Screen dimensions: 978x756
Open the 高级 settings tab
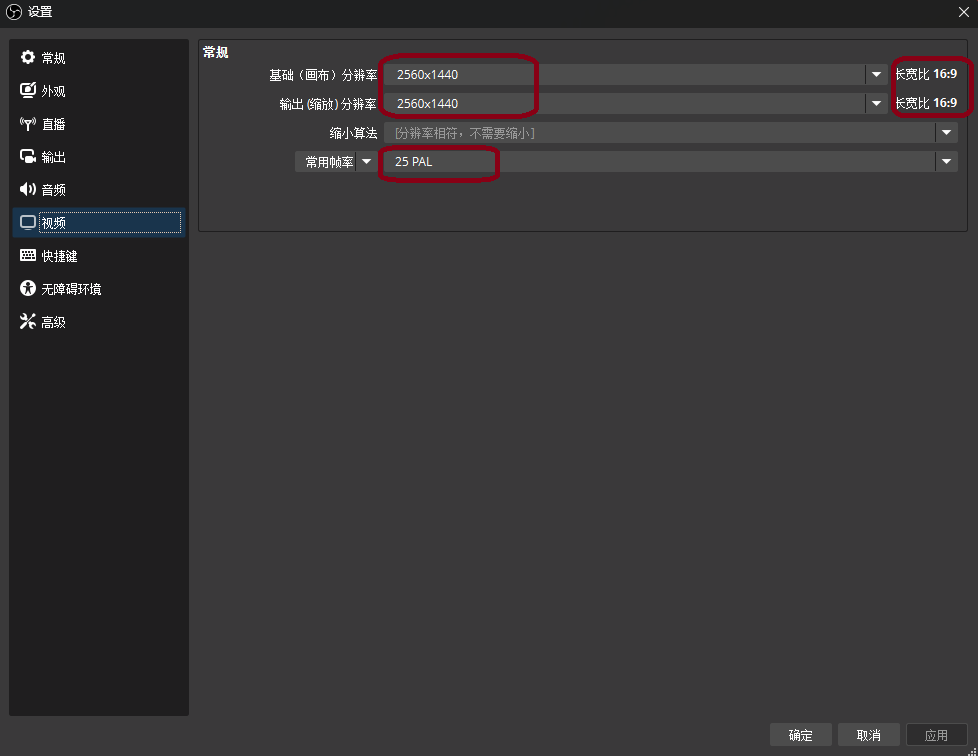(x=99, y=322)
